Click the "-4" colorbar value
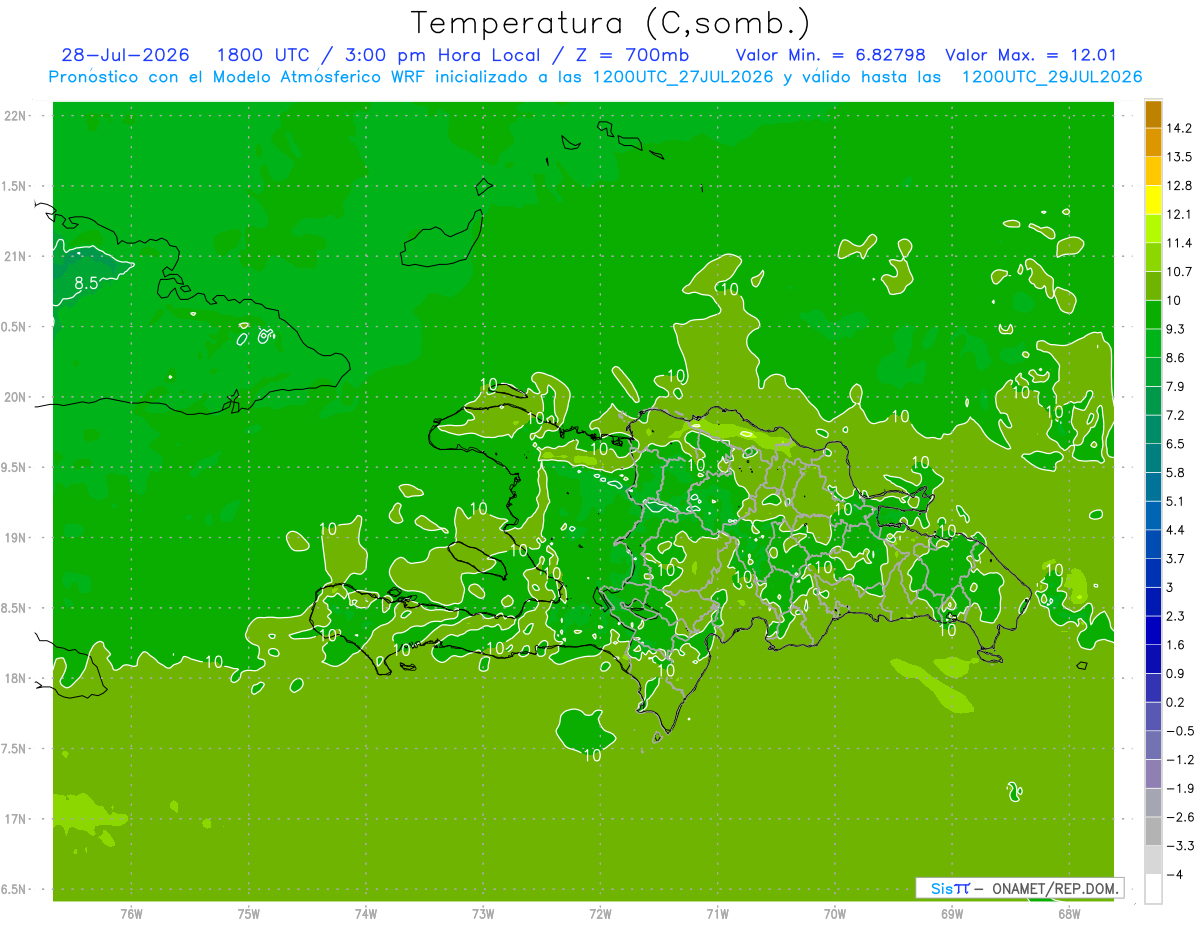This screenshot has width=1200, height=927. (x=1174, y=874)
